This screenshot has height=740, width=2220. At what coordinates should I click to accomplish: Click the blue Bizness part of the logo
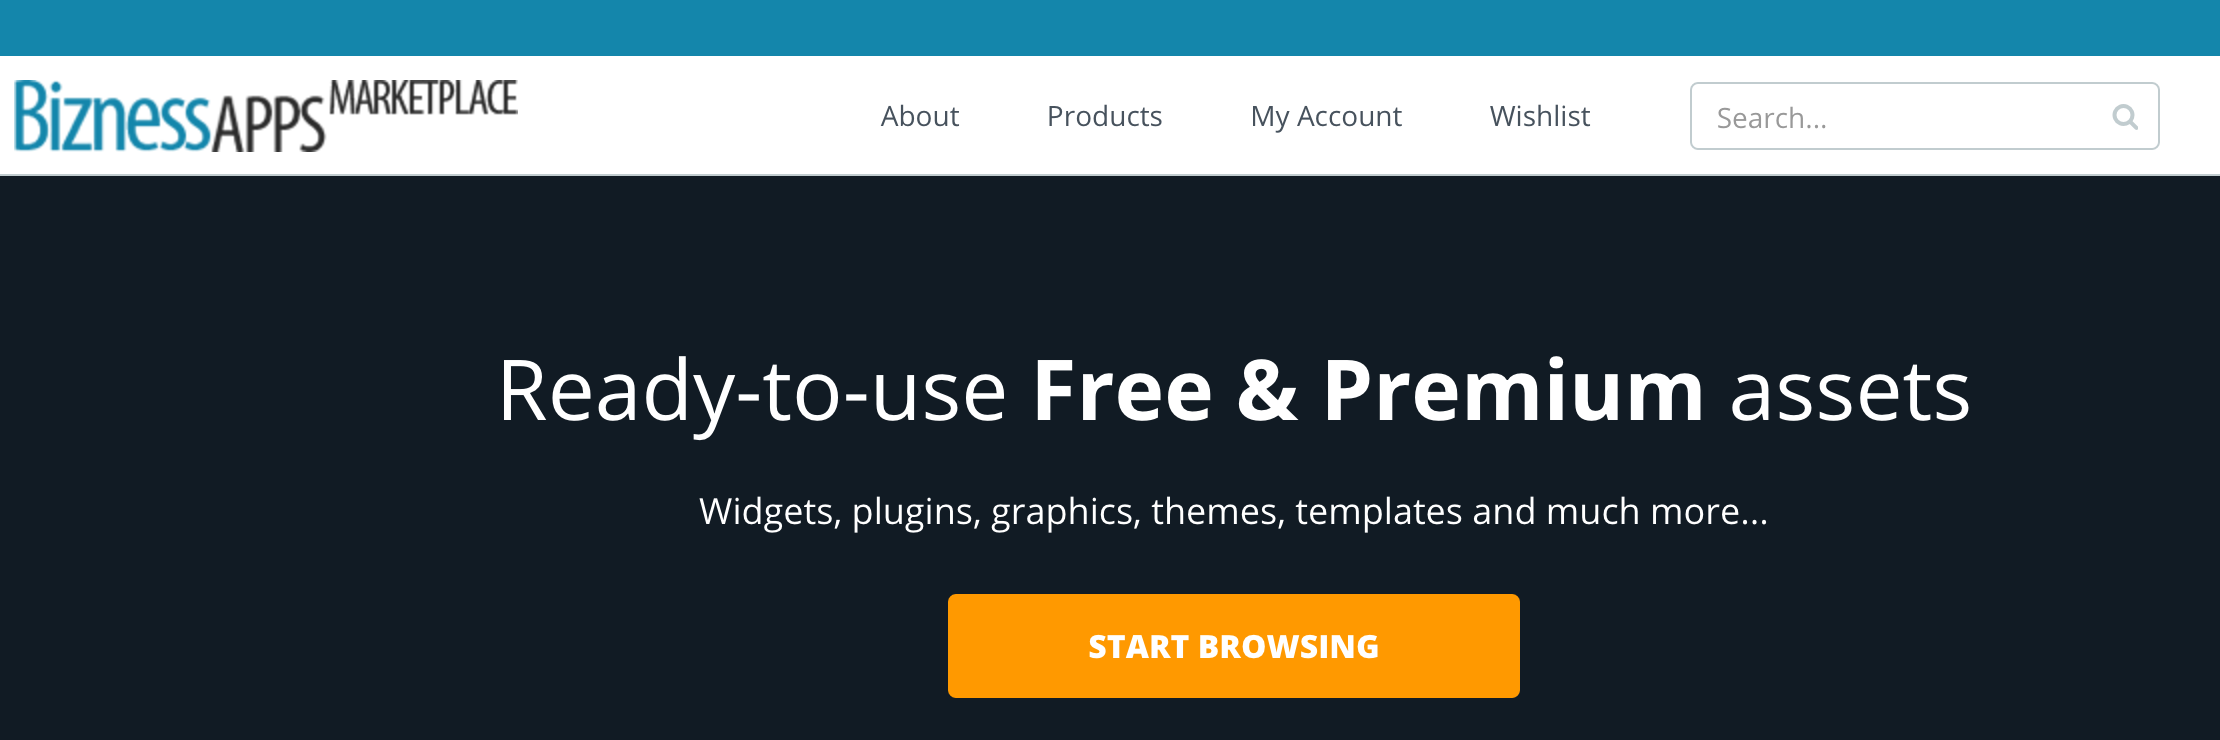coord(112,116)
